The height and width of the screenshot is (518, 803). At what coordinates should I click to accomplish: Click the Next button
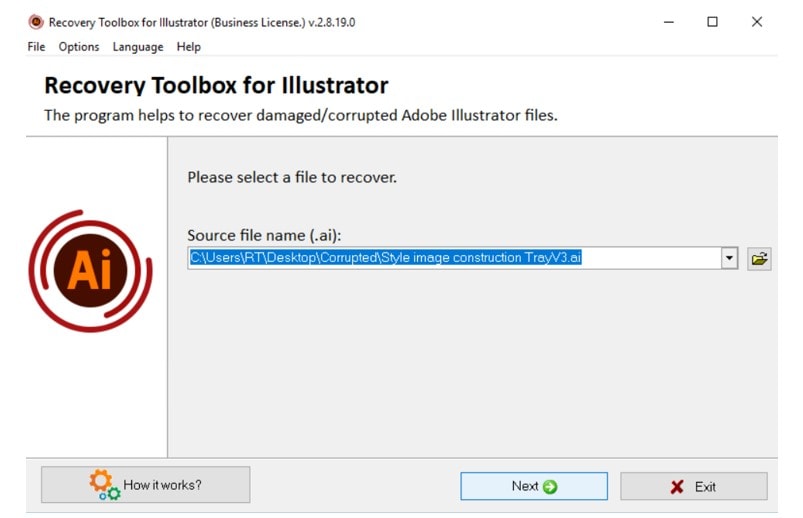[x=534, y=486]
